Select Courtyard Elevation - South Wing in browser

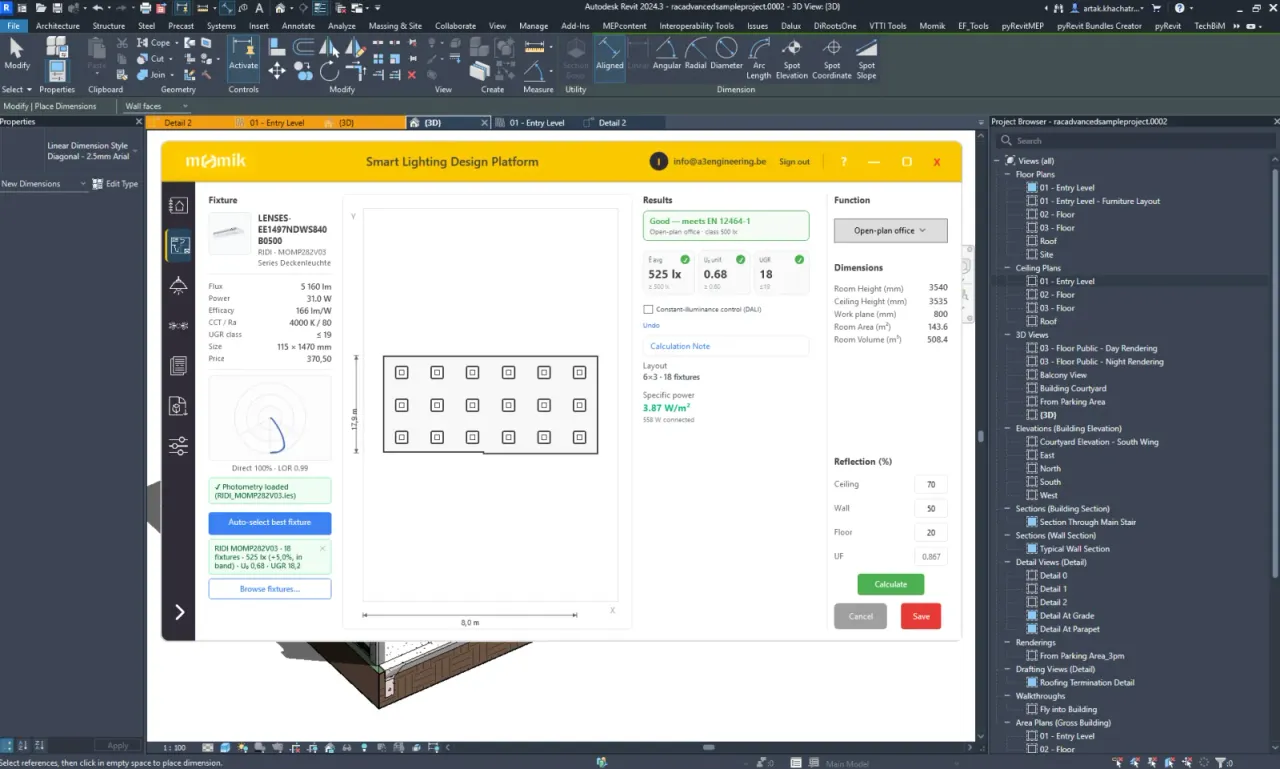pyautogui.click(x=1099, y=442)
